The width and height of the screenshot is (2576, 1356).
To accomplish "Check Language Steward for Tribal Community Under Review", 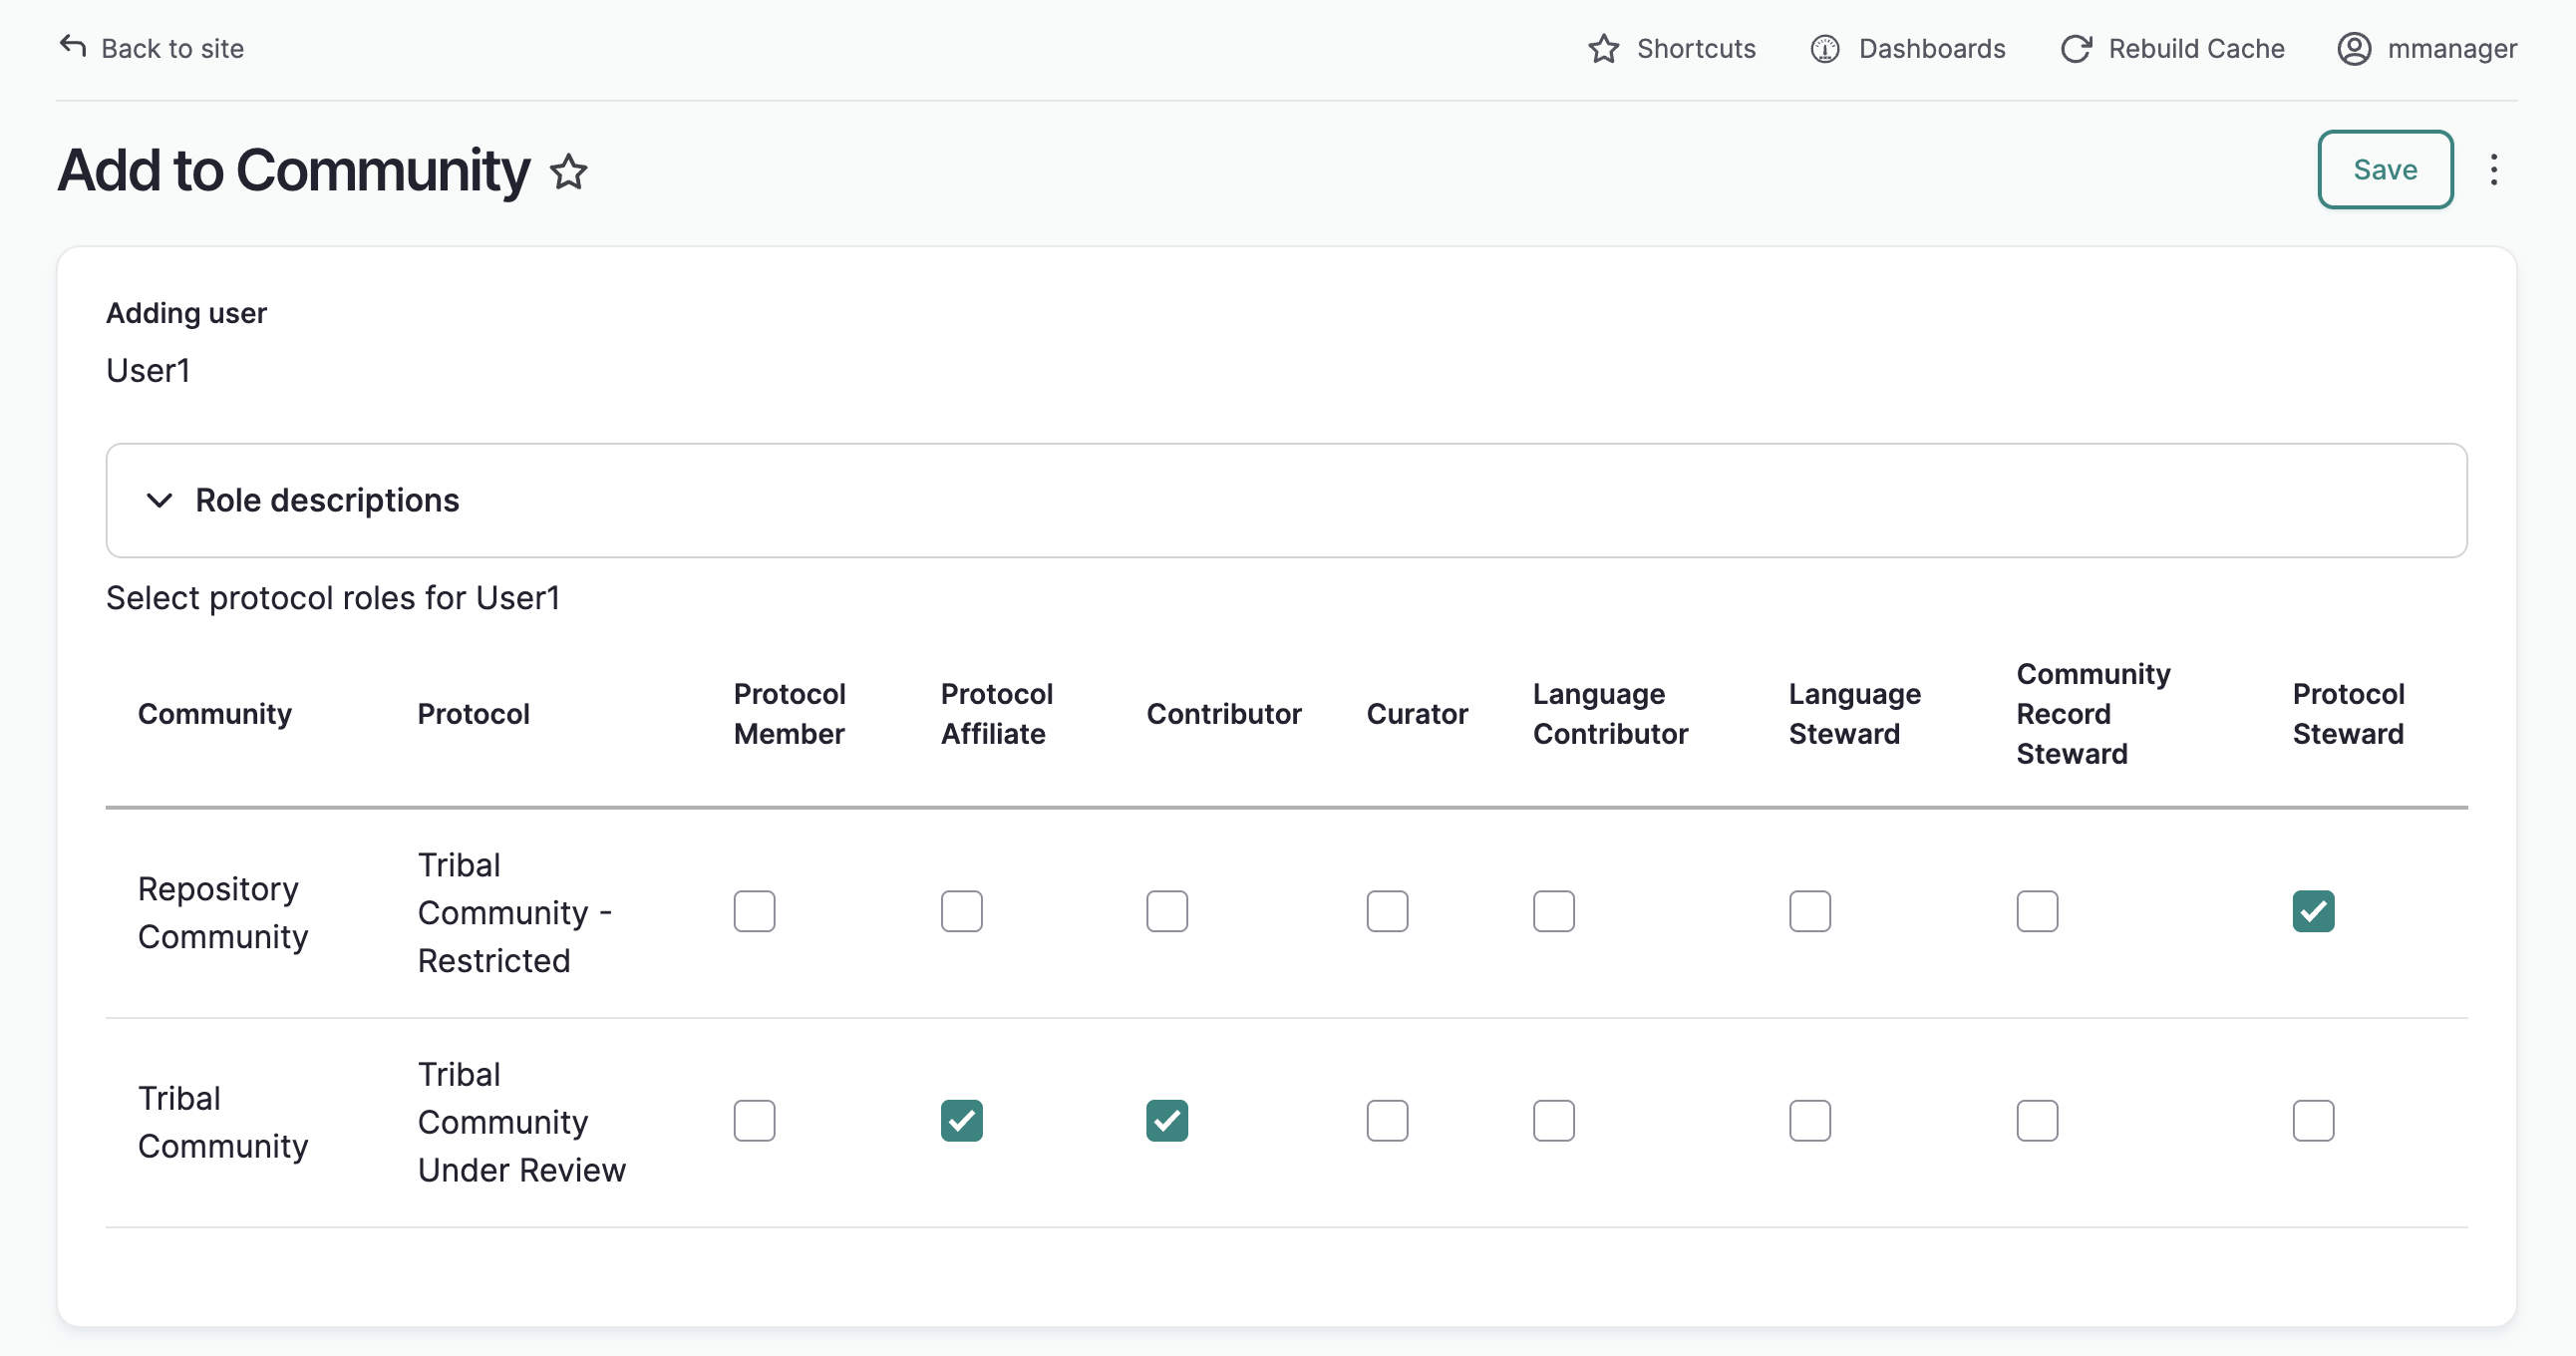I will (x=1809, y=1120).
